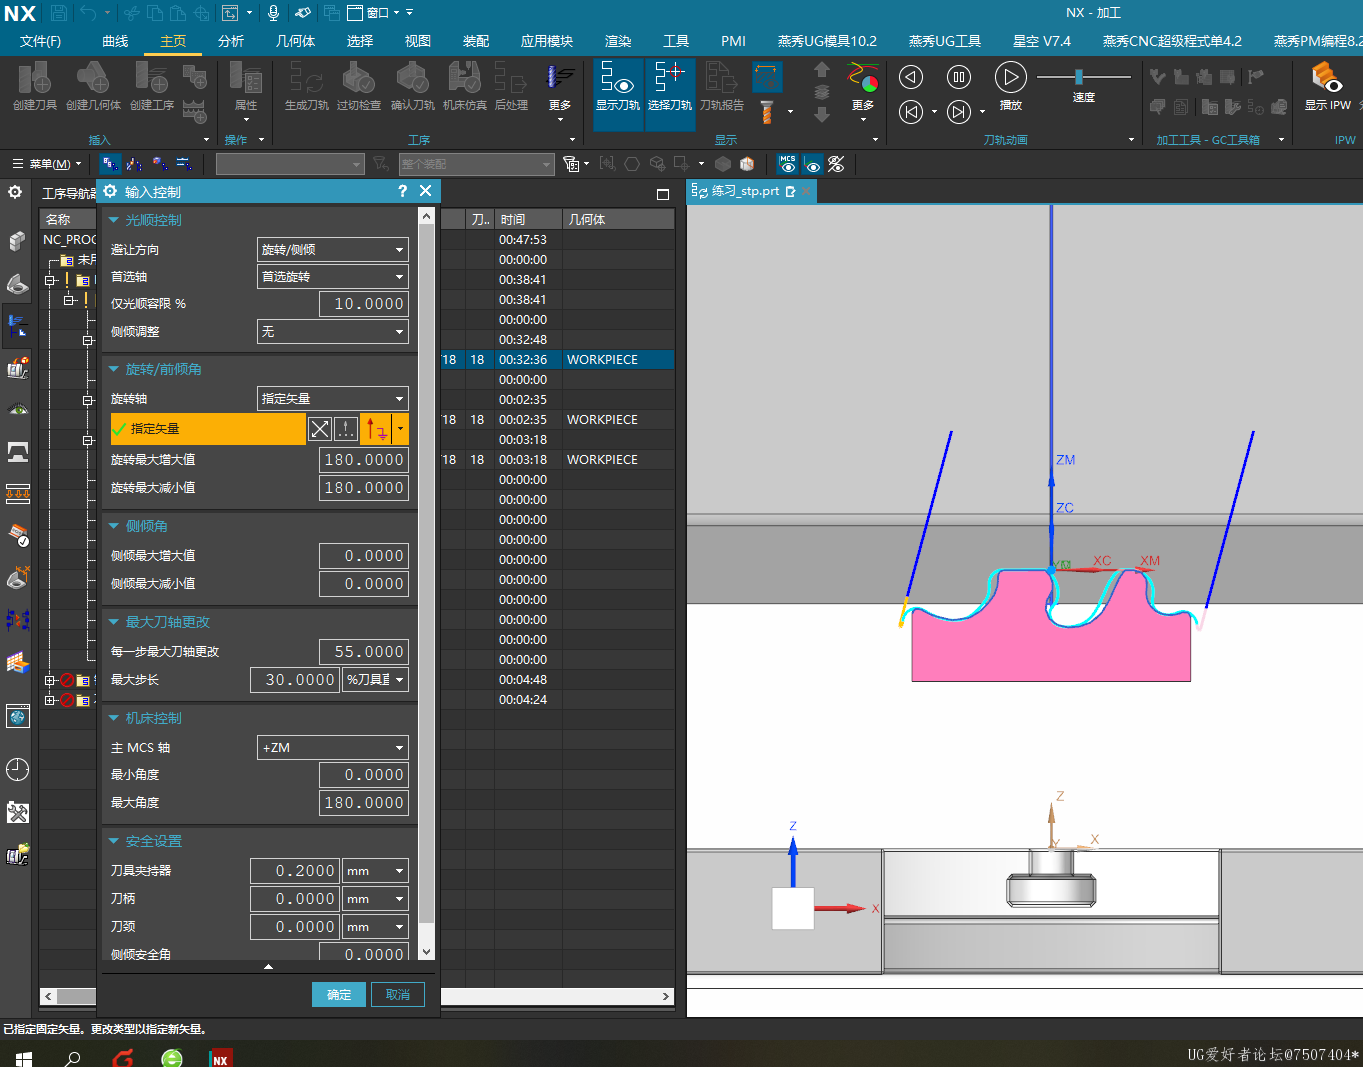Collapse the 旋转/前倾角 section
Viewport: 1363px width, 1067px height.
114,369
